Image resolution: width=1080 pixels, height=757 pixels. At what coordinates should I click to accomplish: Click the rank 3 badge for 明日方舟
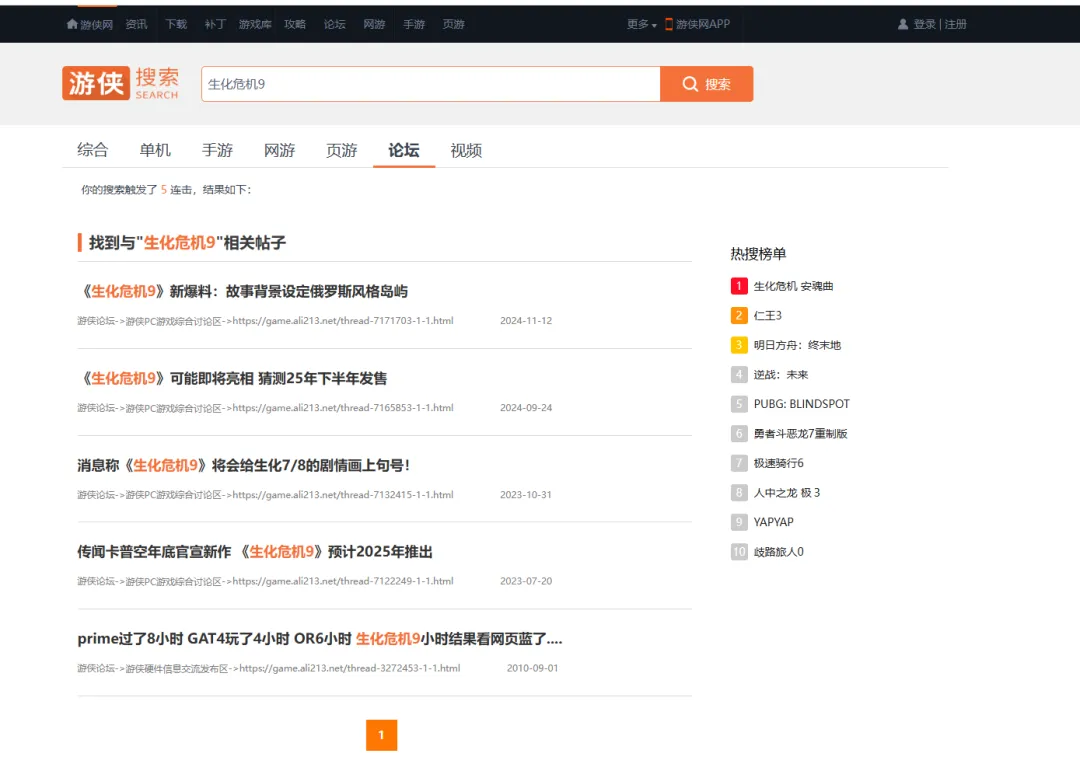(738, 345)
